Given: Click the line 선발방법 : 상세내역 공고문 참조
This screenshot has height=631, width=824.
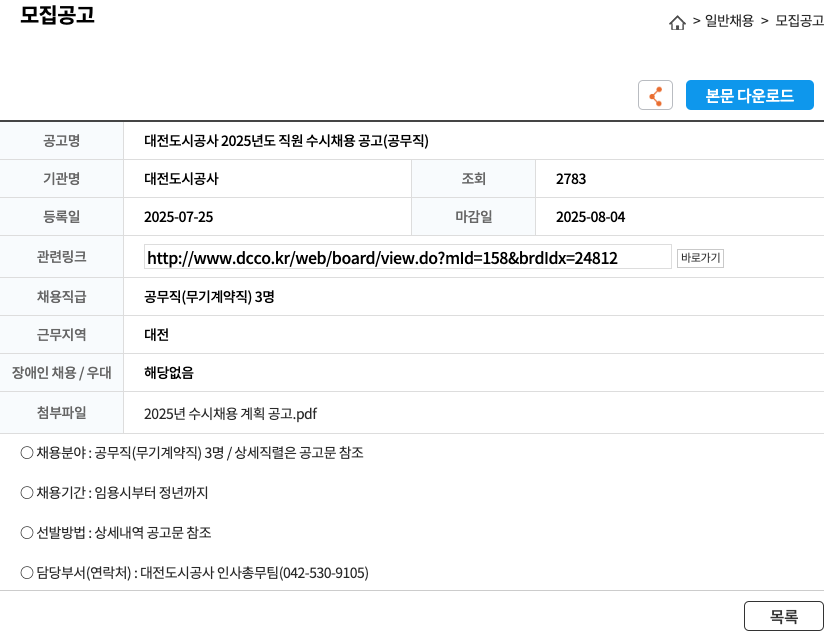Looking at the screenshot, I should click(x=116, y=533).
